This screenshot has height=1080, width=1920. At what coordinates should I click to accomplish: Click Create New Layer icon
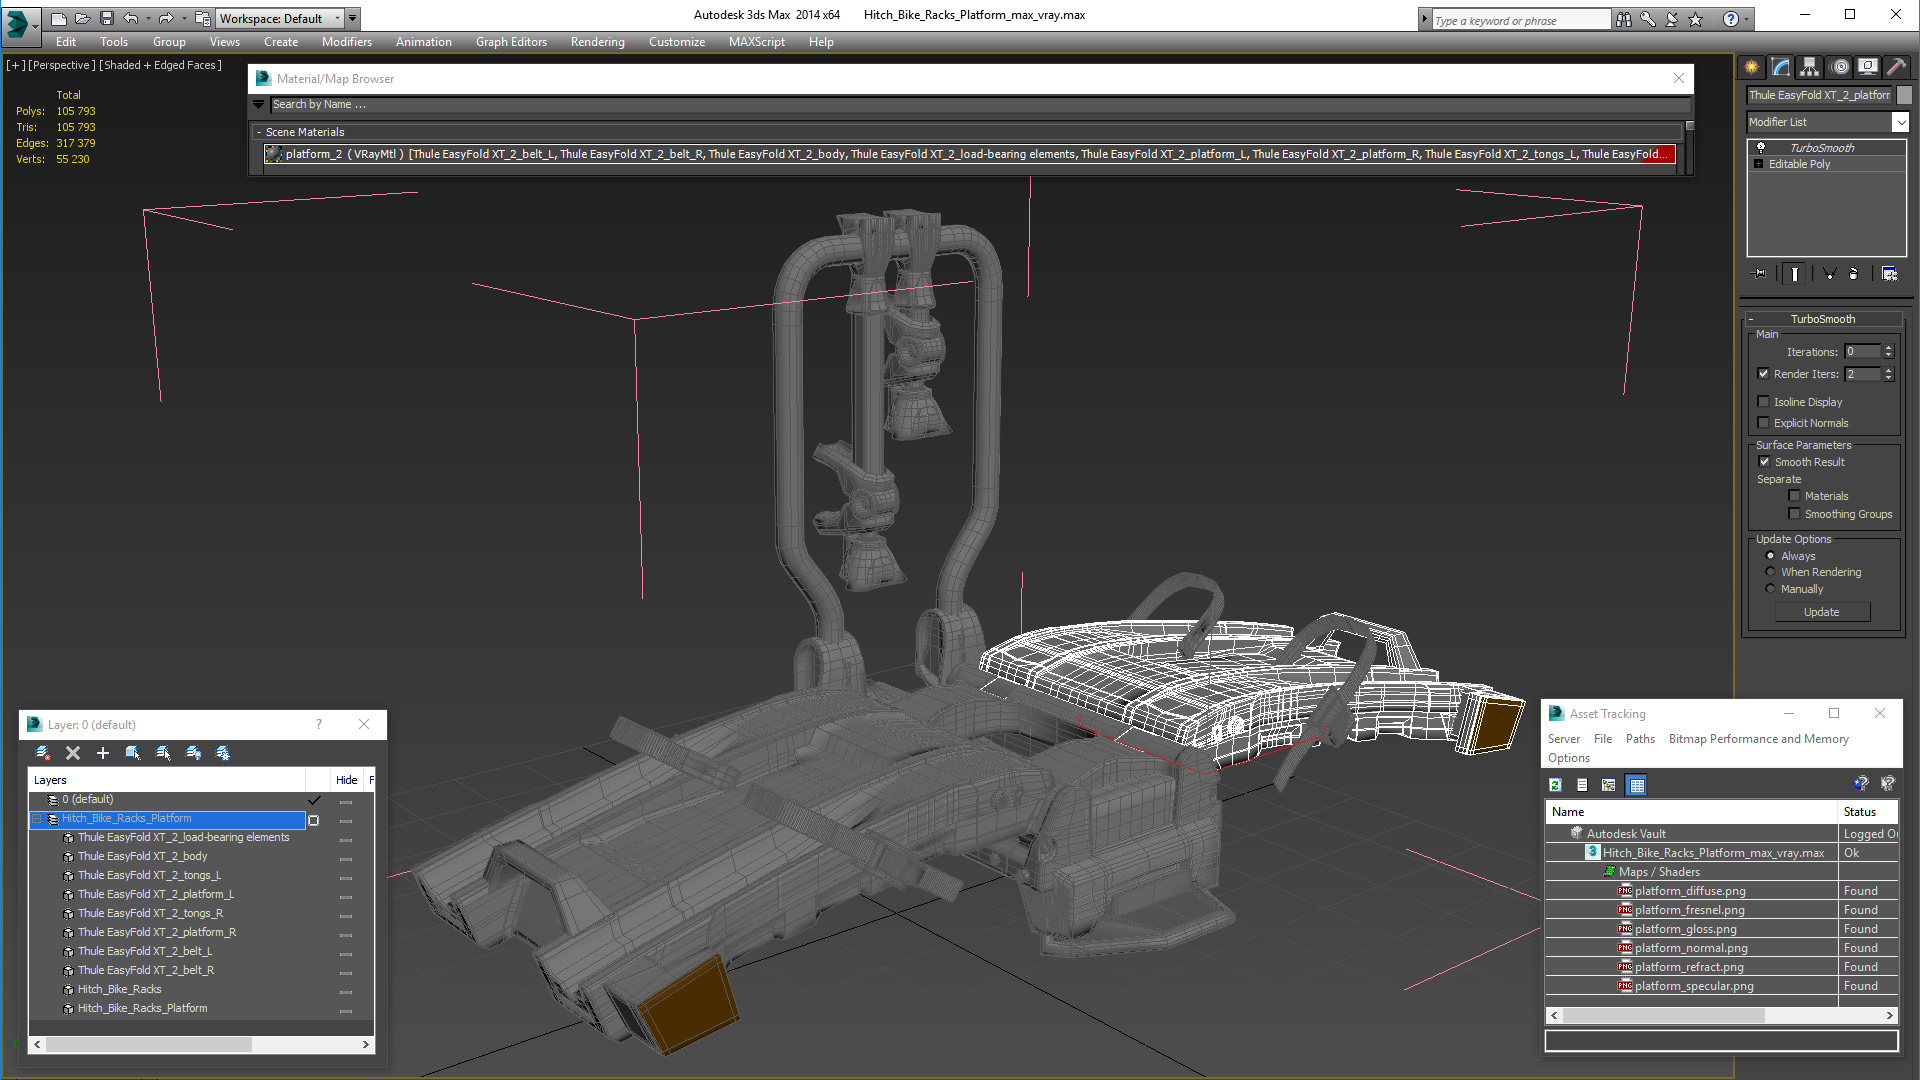pos(43,753)
